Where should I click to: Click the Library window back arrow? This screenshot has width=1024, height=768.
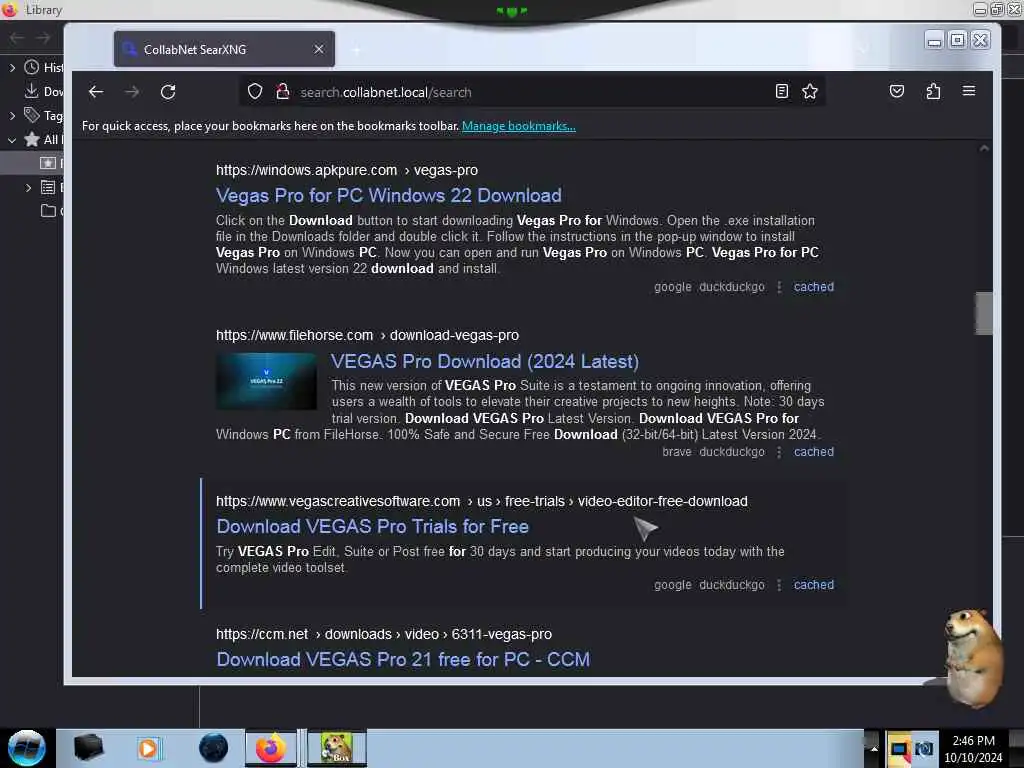(16, 38)
